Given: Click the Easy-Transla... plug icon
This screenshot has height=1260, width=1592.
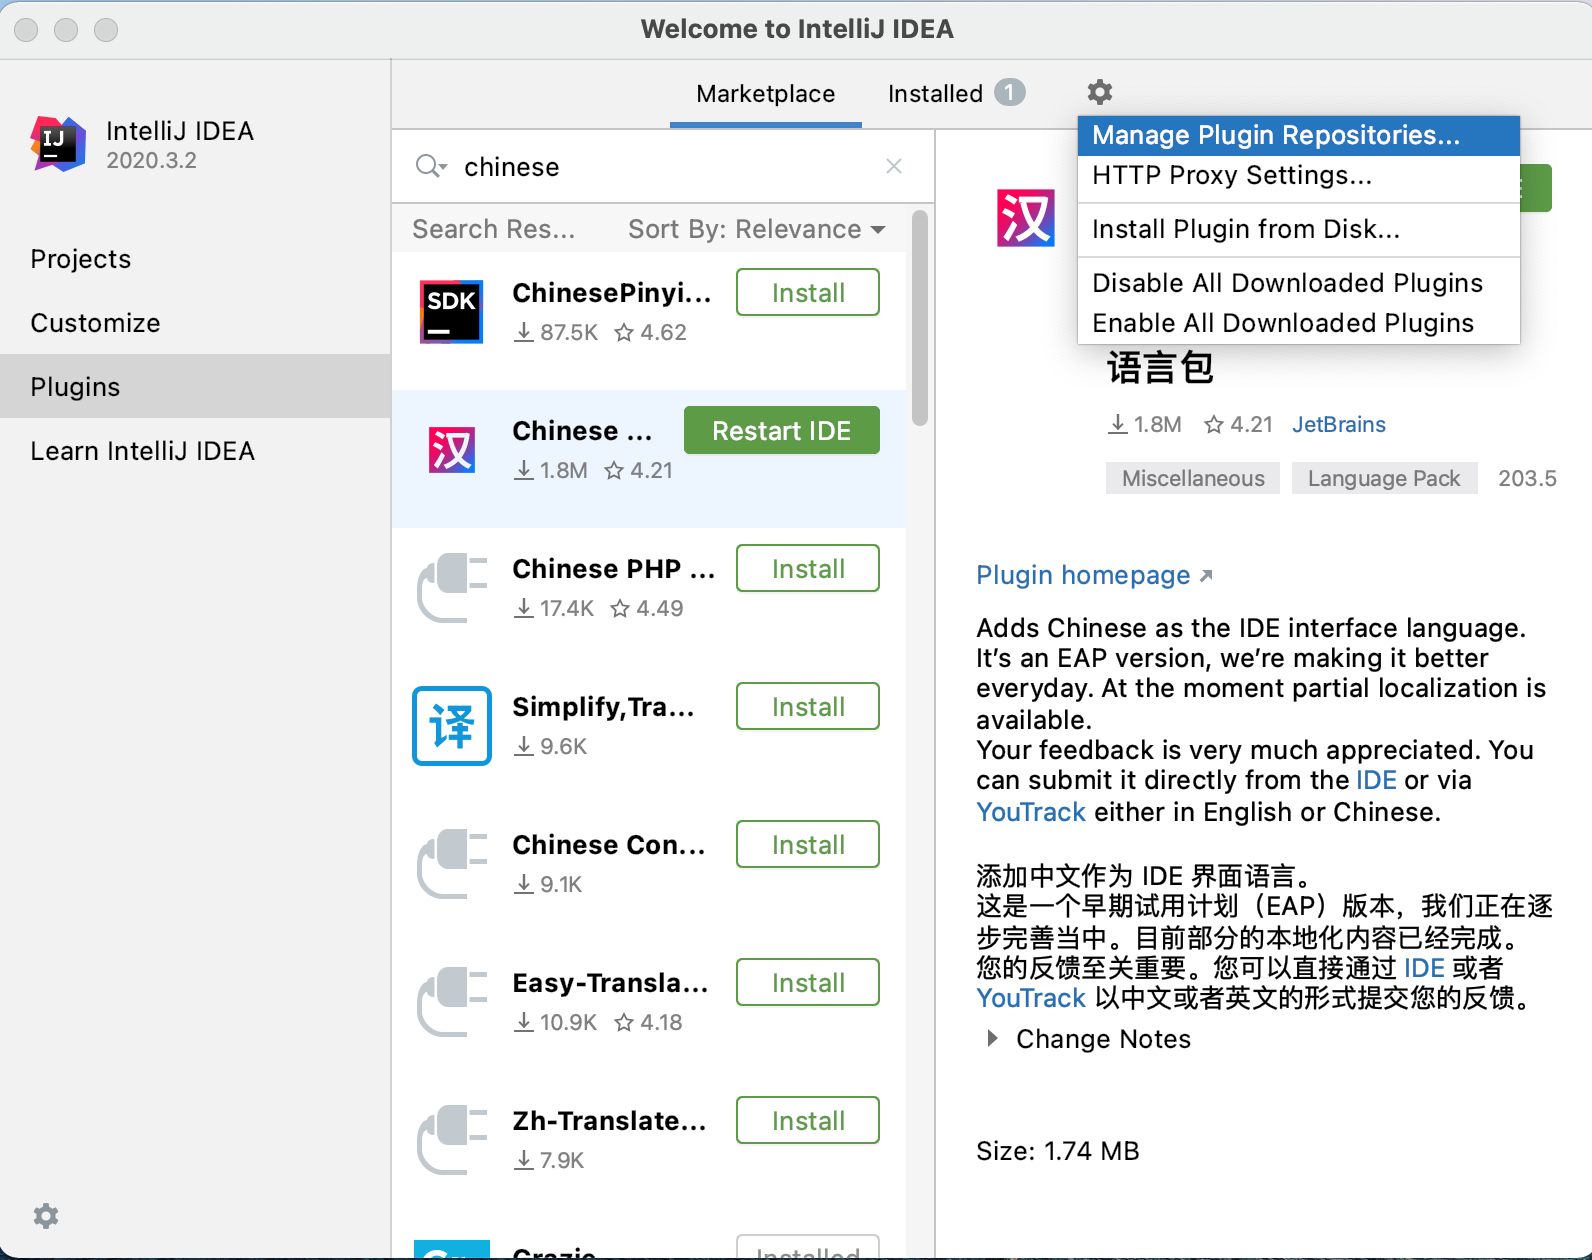Looking at the screenshot, I should (452, 1002).
